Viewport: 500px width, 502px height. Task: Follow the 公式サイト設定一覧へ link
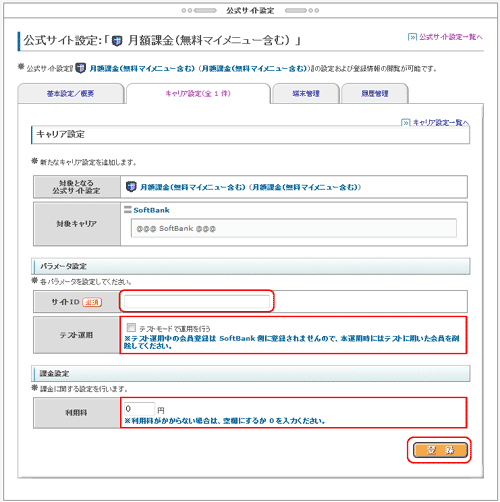tap(451, 37)
